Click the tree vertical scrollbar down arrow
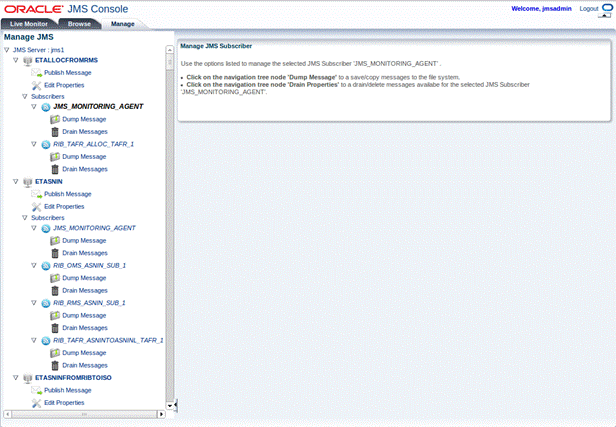Viewport: 616px width, 427px height. coord(170,406)
